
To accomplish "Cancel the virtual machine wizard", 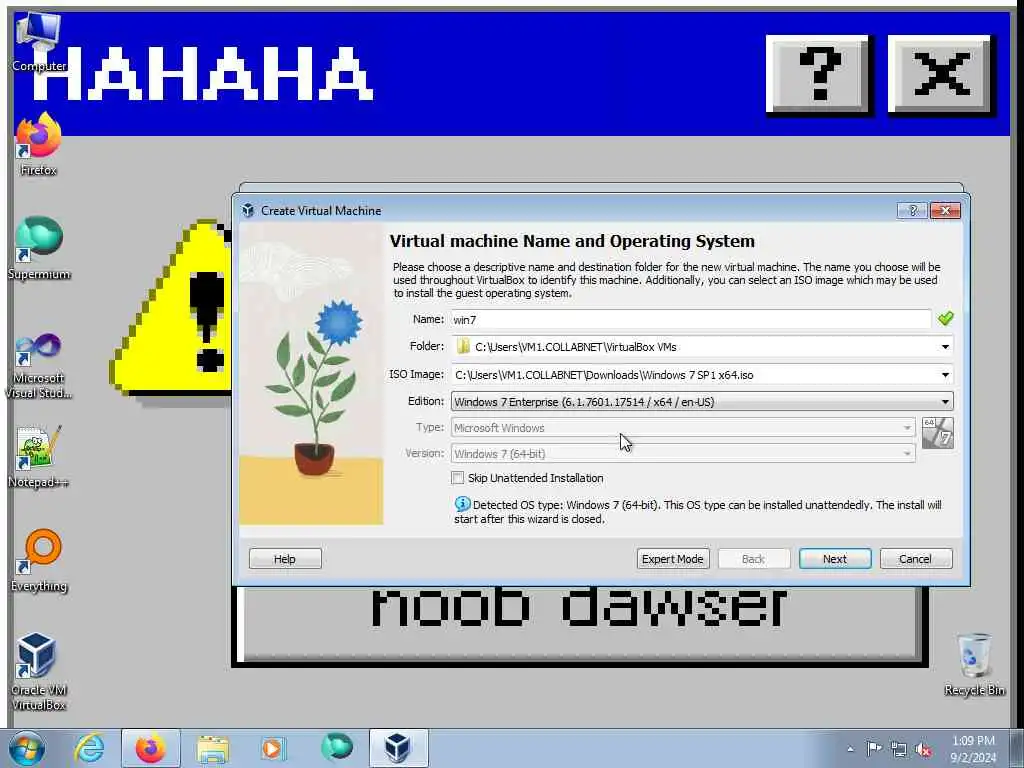I will coord(916,559).
